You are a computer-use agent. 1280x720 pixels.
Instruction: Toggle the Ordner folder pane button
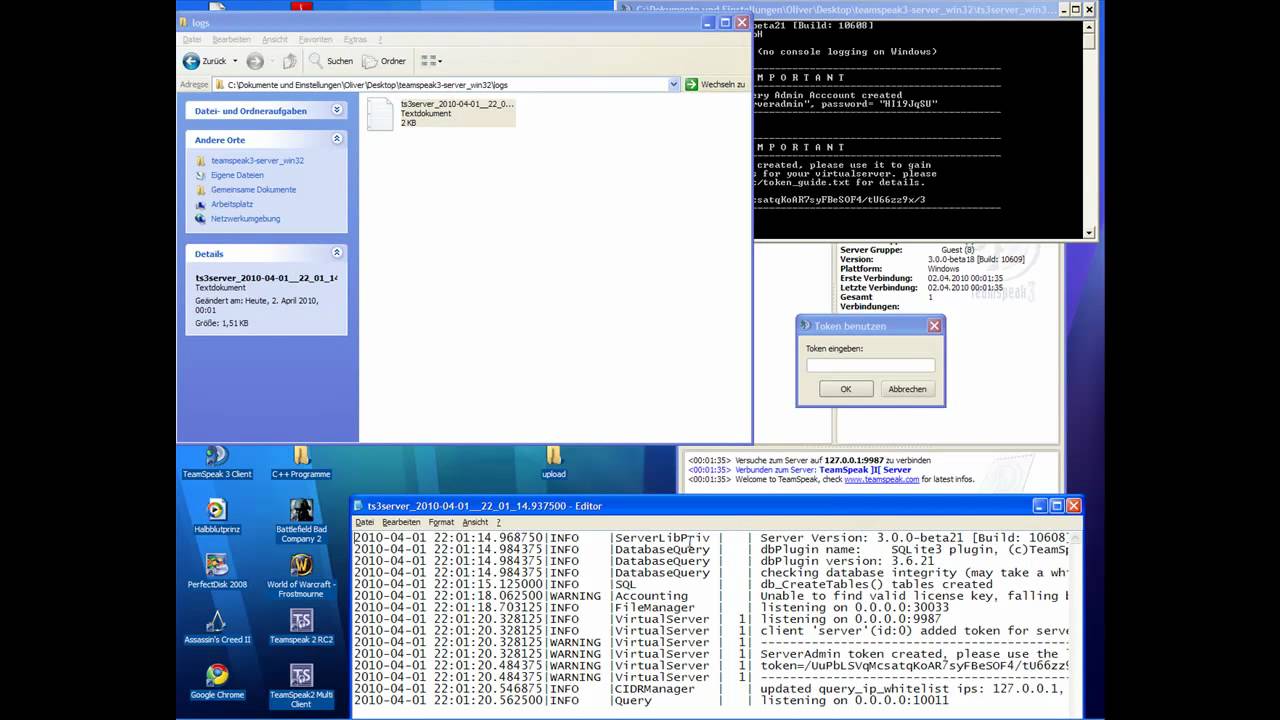click(x=384, y=61)
